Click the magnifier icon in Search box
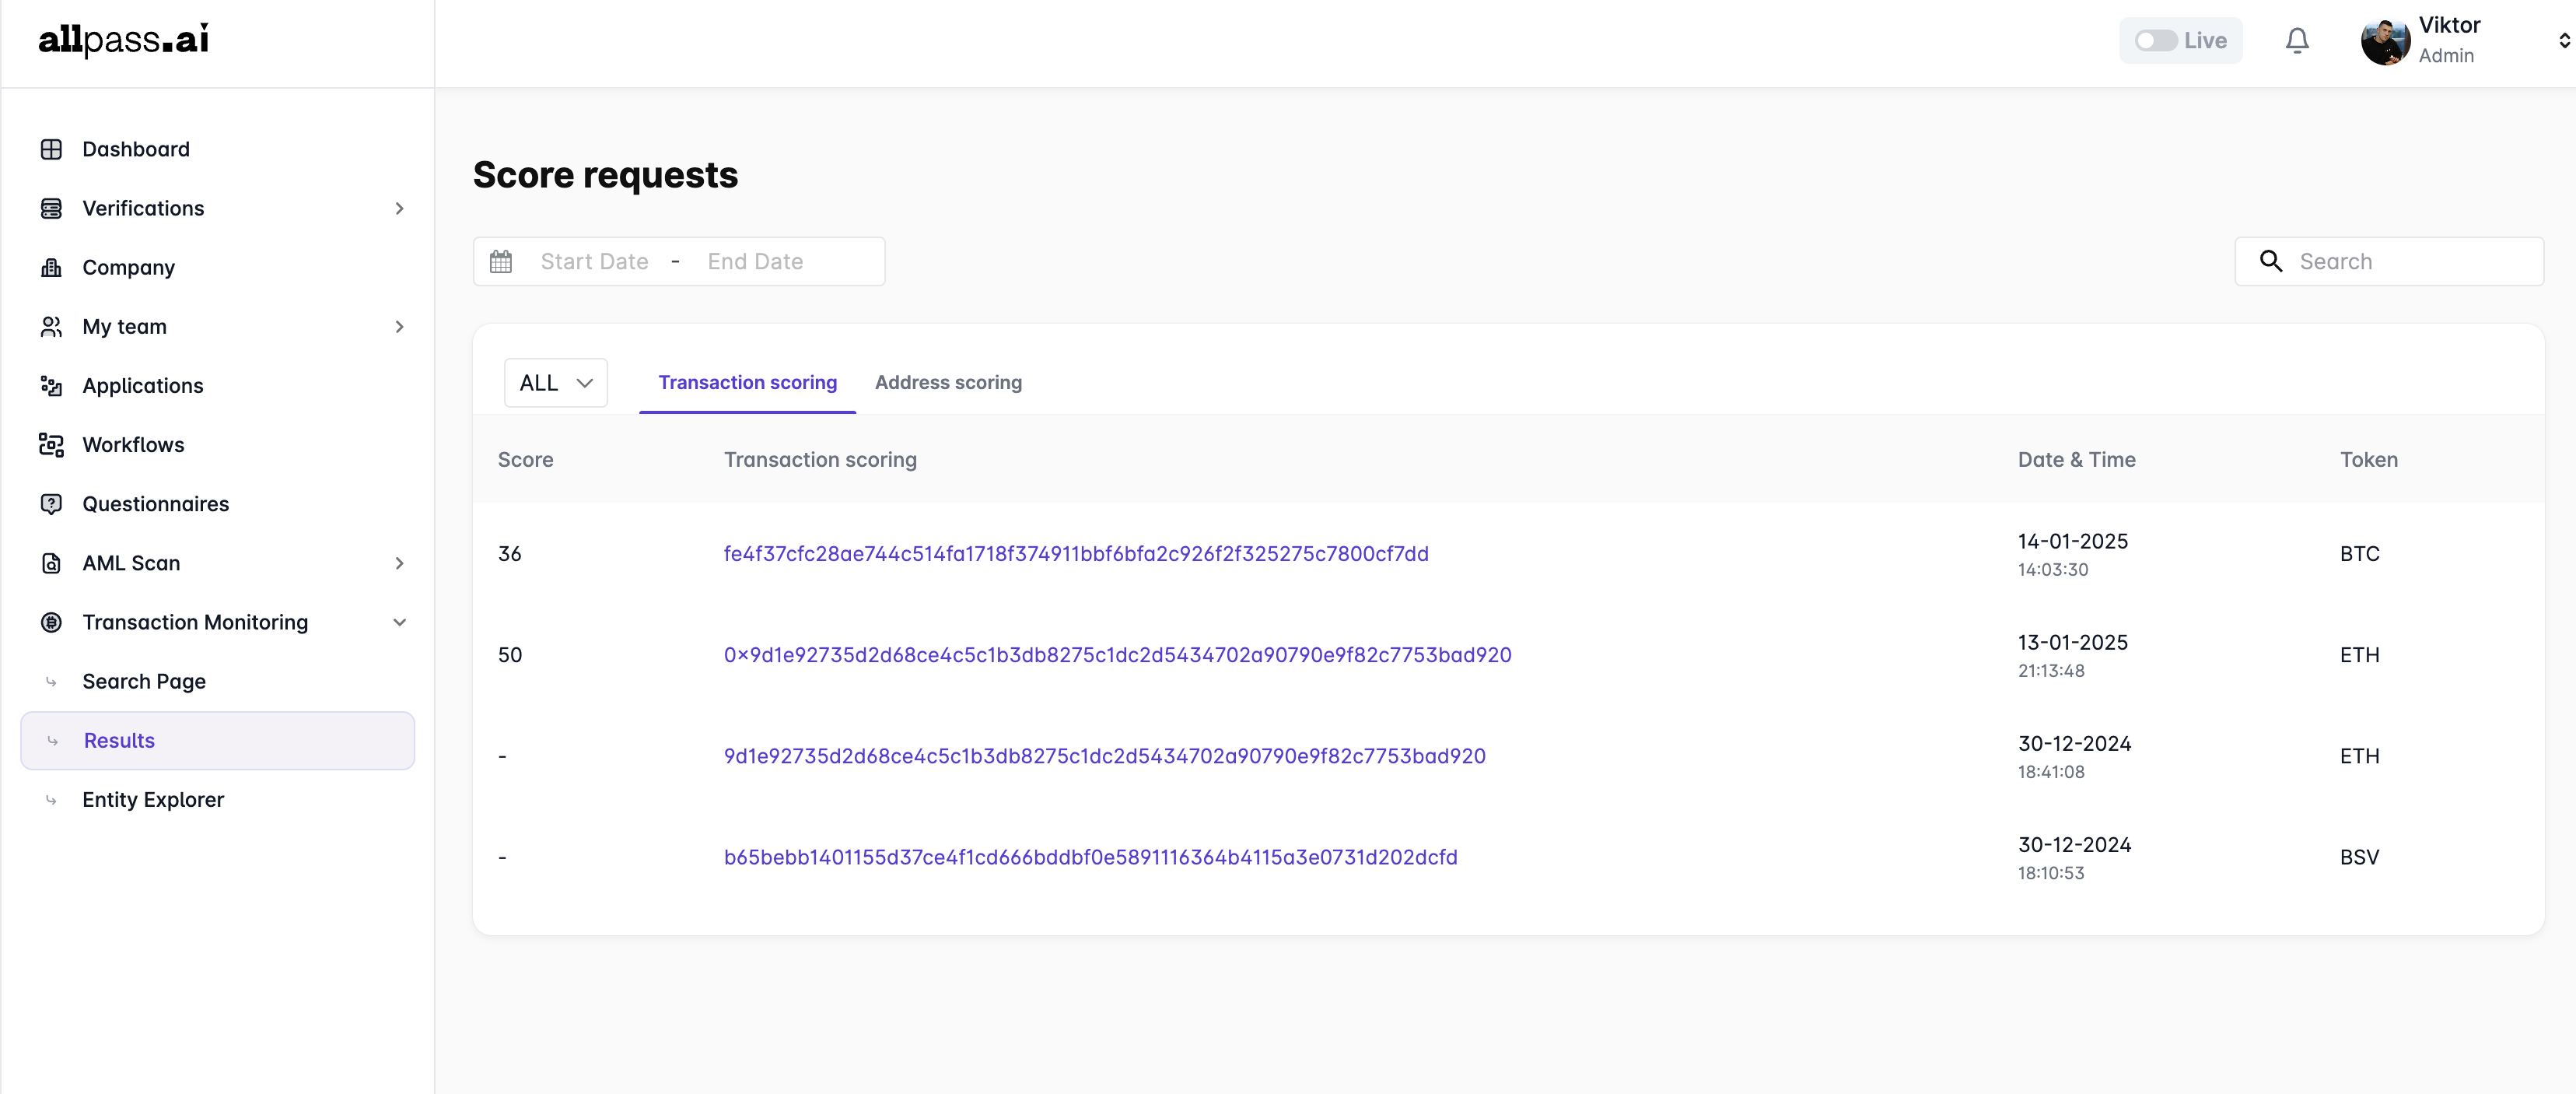2576x1094 pixels. pos(2271,261)
